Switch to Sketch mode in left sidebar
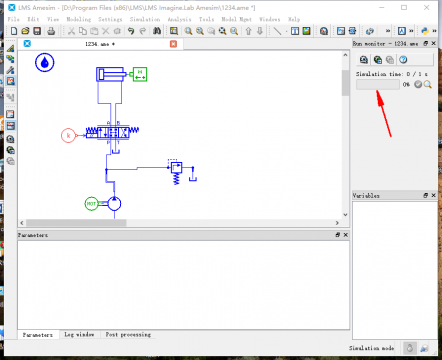Viewport: 442px width, 360px height. click(10, 49)
